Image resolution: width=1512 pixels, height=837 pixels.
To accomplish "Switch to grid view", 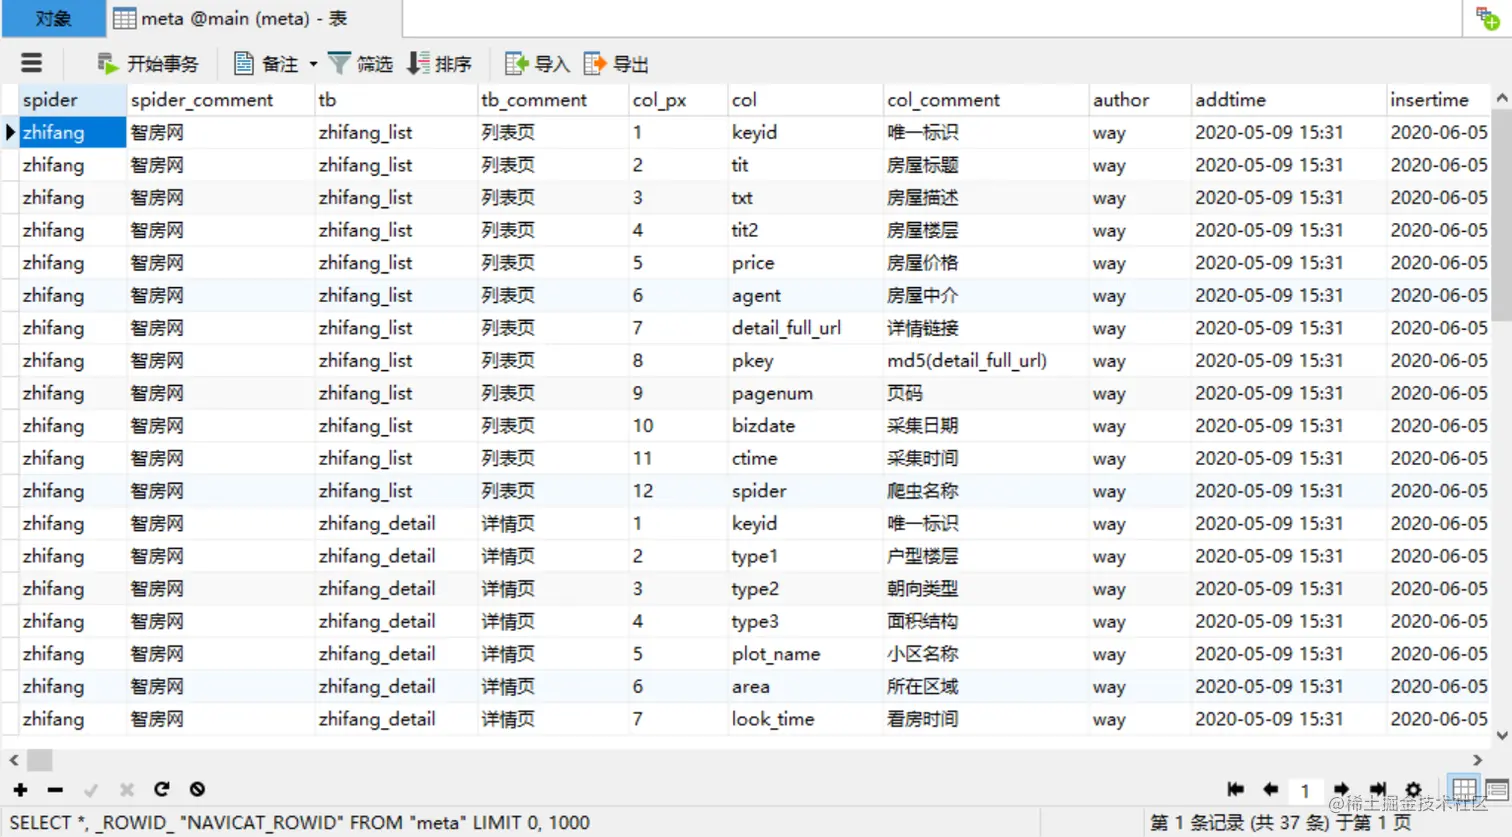I will pyautogui.click(x=1464, y=789).
